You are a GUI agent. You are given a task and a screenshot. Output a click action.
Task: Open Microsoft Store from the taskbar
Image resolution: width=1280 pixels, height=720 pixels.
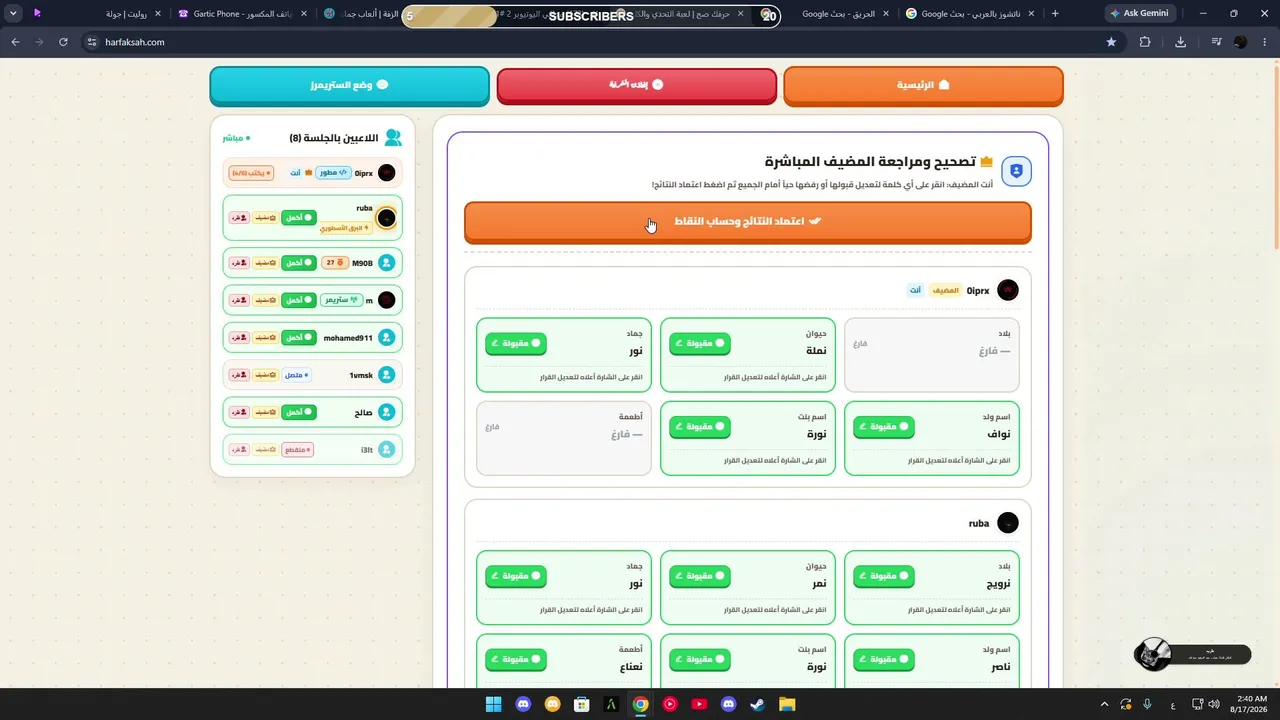[582, 704]
